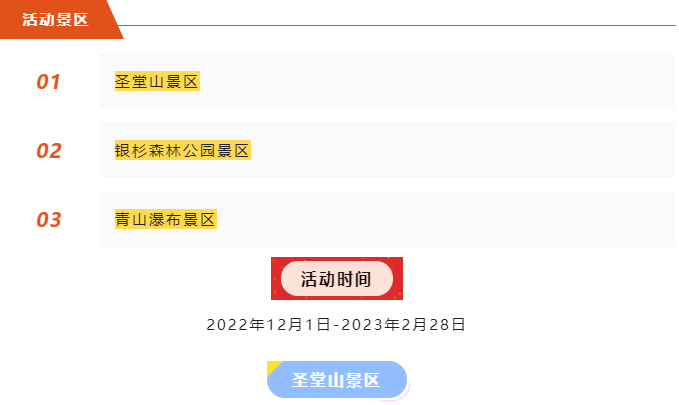This screenshot has height=405, width=679.
Task: Click blank gray area right of 青山瀑布景区
Action: tap(450, 220)
